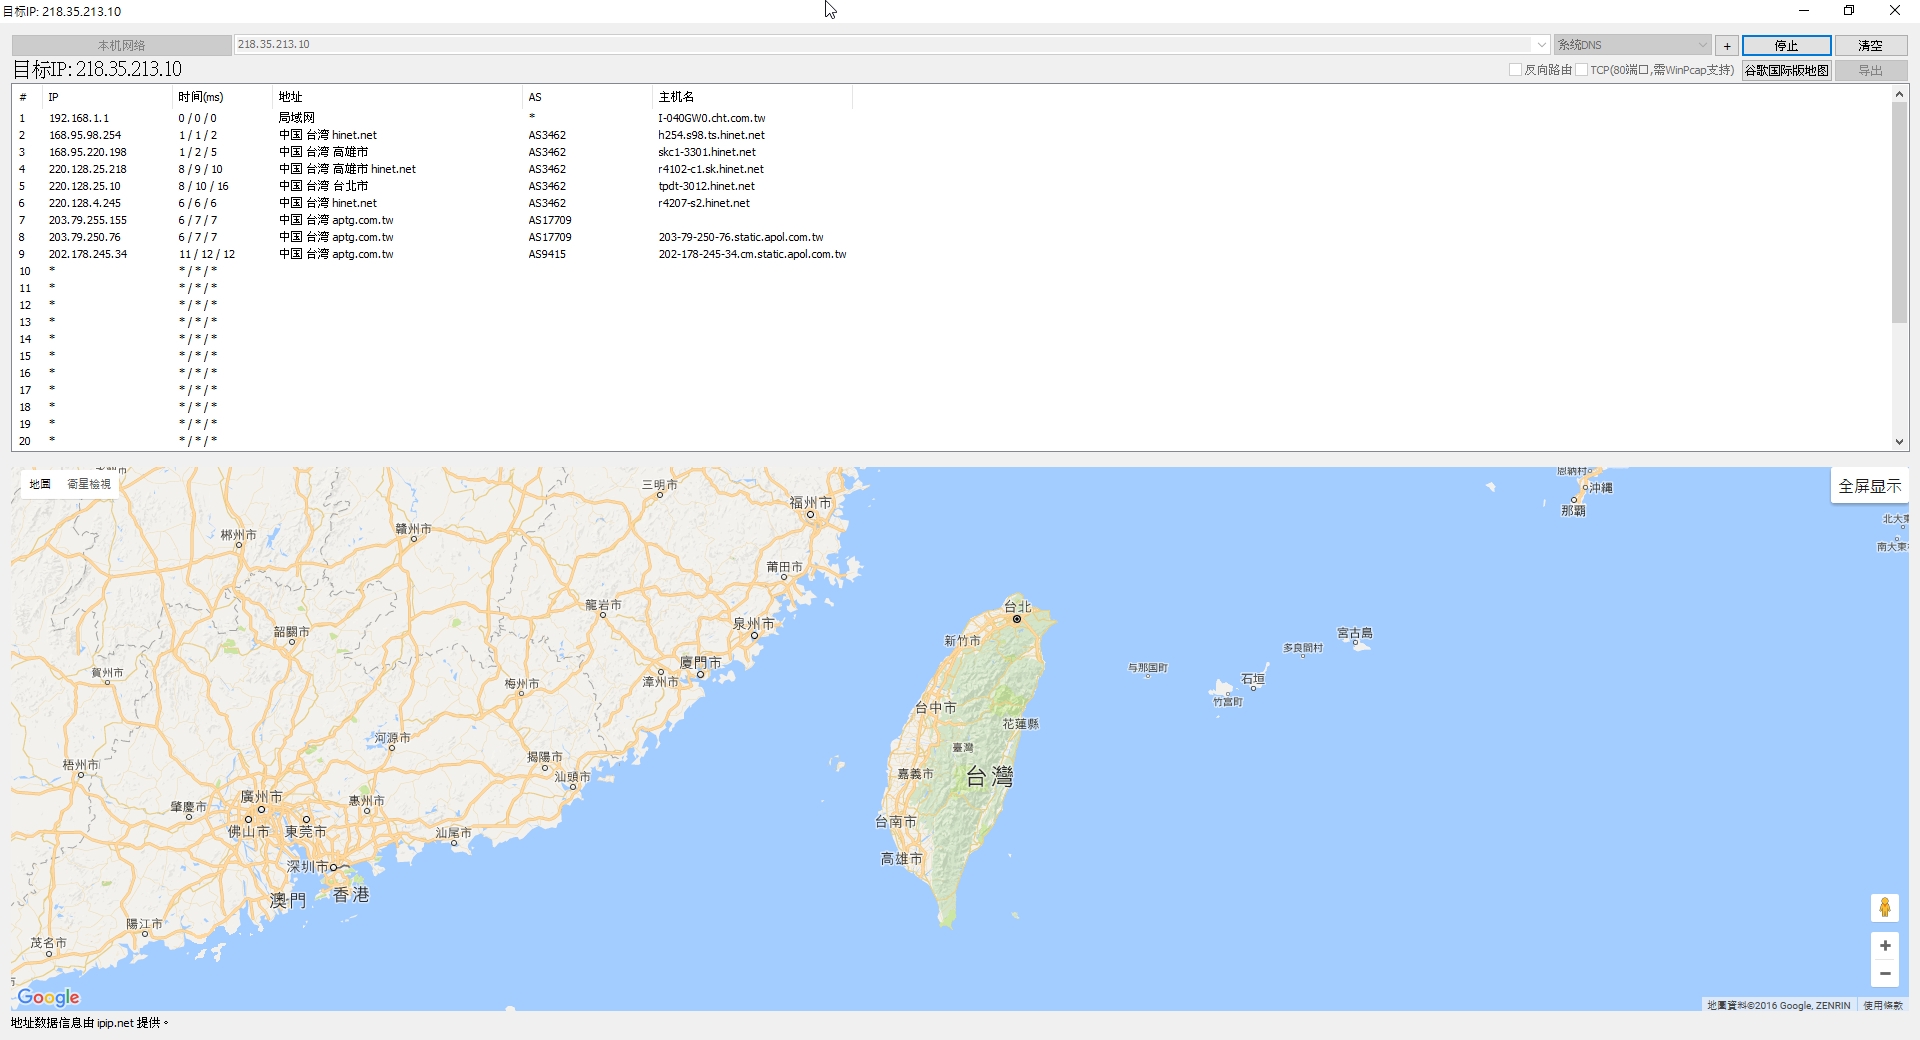Image resolution: width=1920 pixels, height=1040 pixels.
Task: Zoom in the map with plus button
Action: pos(1884,946)
